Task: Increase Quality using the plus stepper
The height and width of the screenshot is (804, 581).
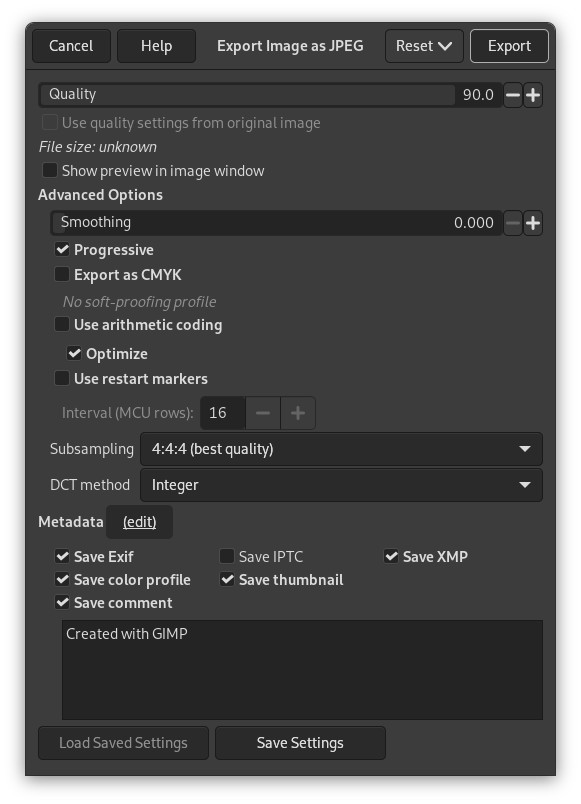Action: 532,95
